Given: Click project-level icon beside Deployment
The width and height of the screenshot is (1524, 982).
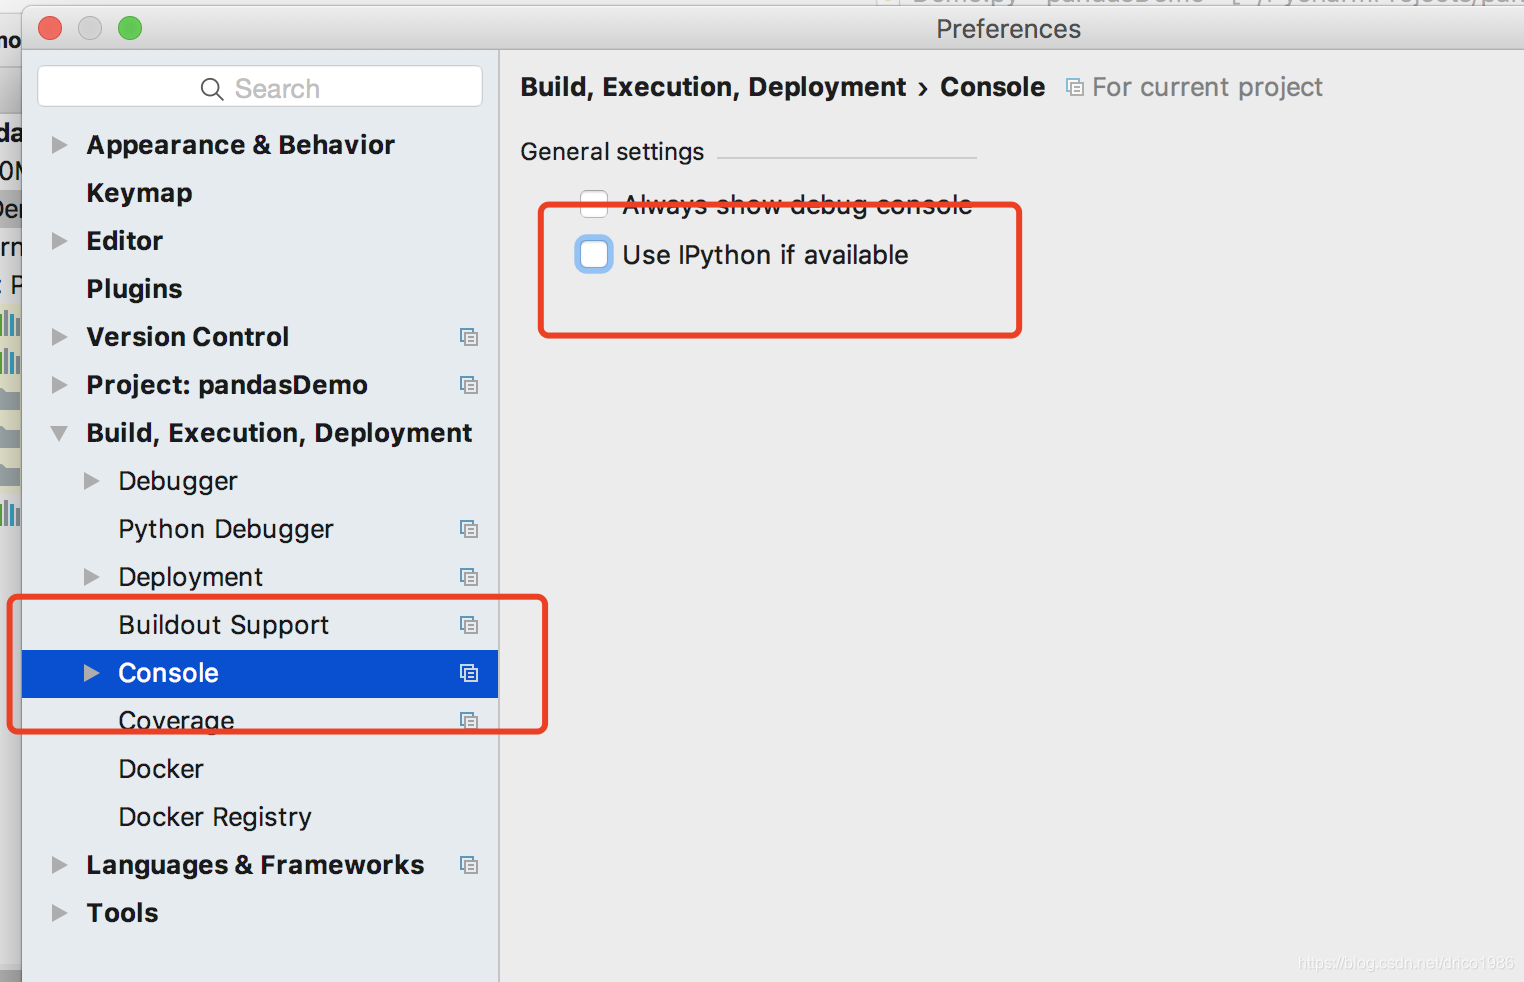Looking at the screenshot, I should tap(468, 577).
